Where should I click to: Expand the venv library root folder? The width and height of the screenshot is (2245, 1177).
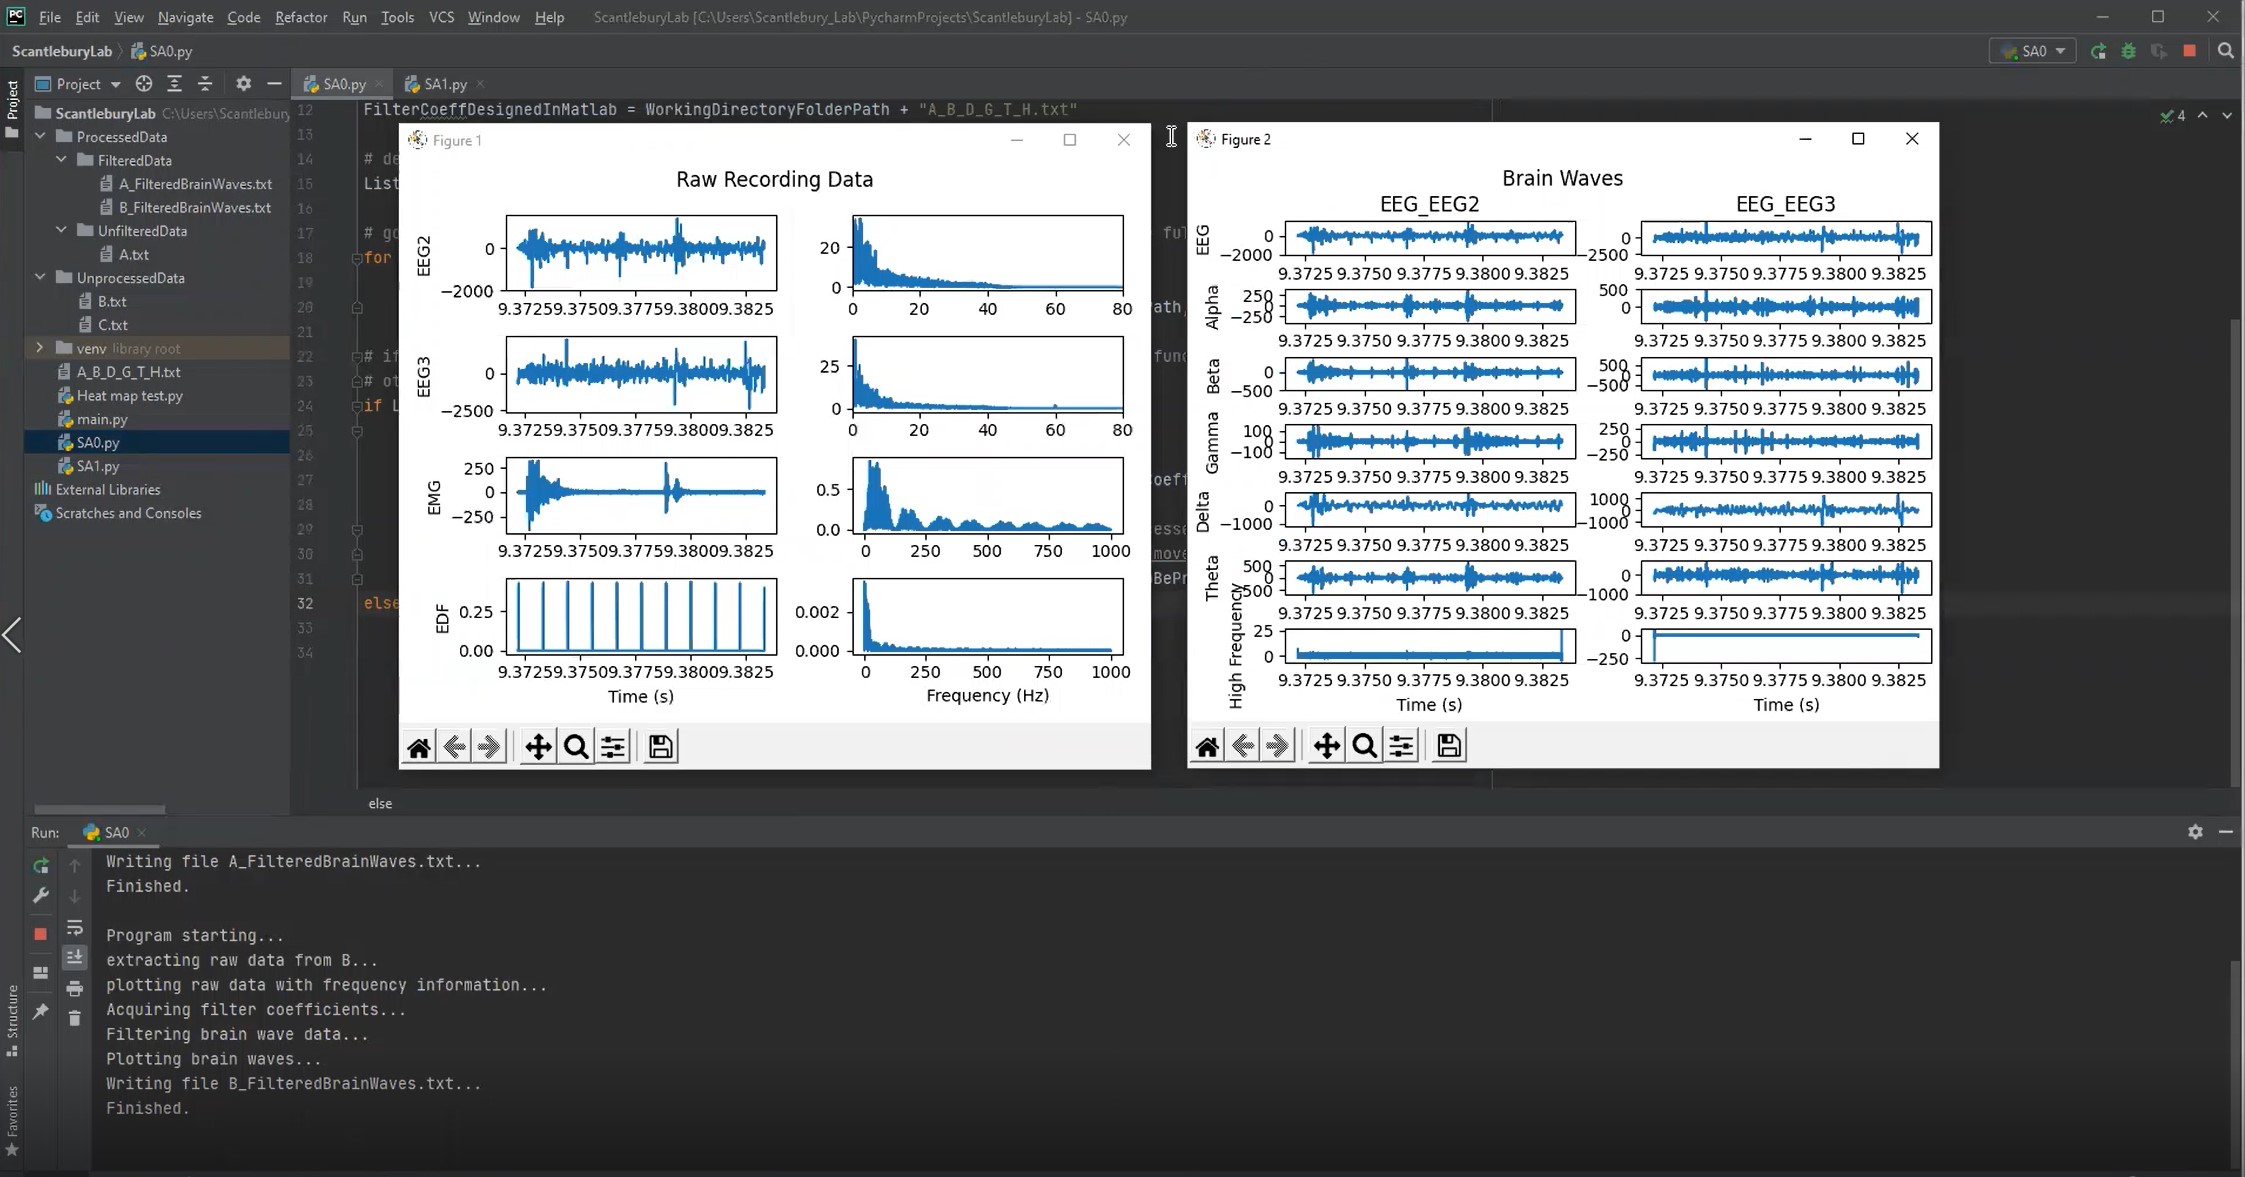tap(40, 348)
